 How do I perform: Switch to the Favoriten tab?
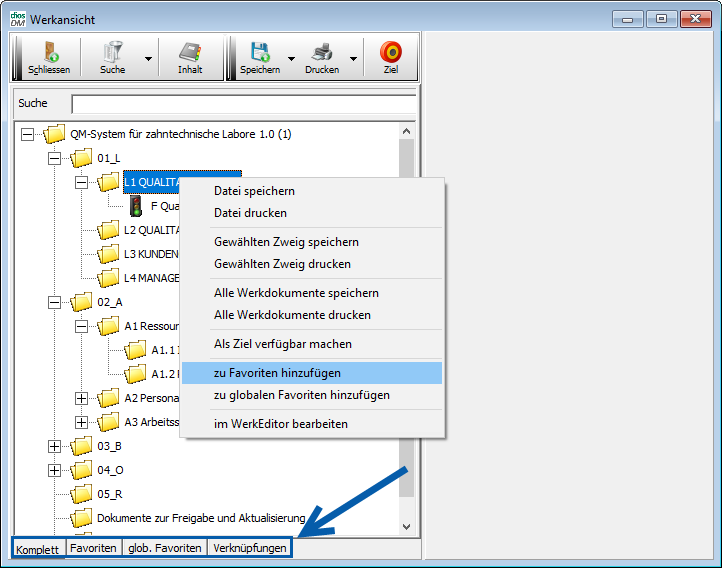click(92, 548)
